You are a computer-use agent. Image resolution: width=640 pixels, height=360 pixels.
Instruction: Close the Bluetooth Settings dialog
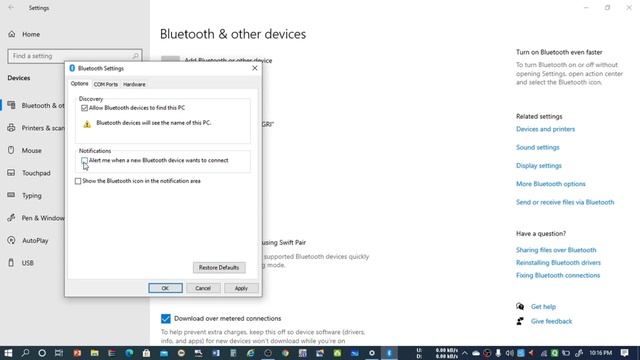tap(255, 68)
